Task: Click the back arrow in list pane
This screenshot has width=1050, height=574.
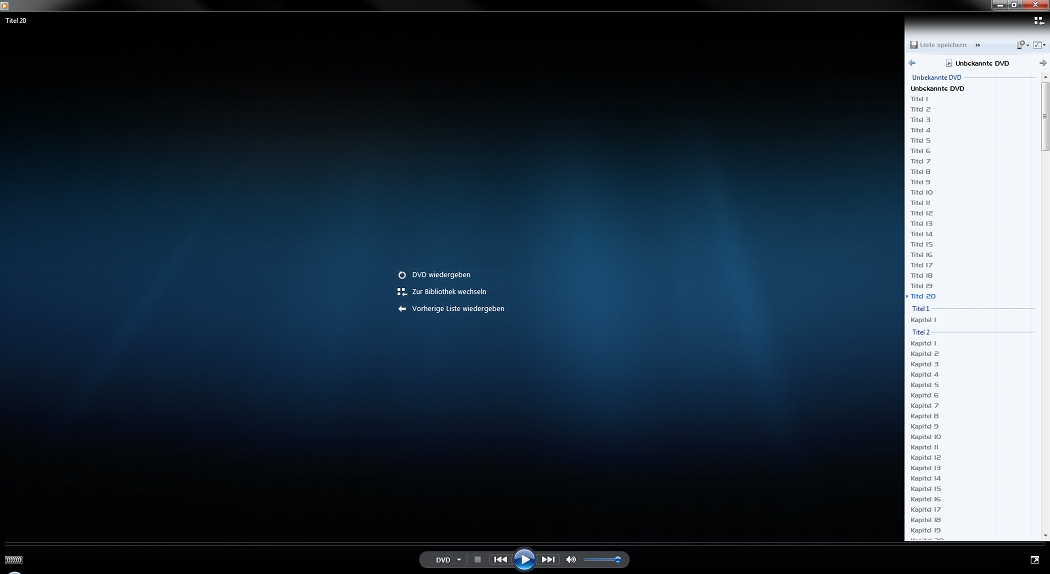Action: click(x=912, y=63)
